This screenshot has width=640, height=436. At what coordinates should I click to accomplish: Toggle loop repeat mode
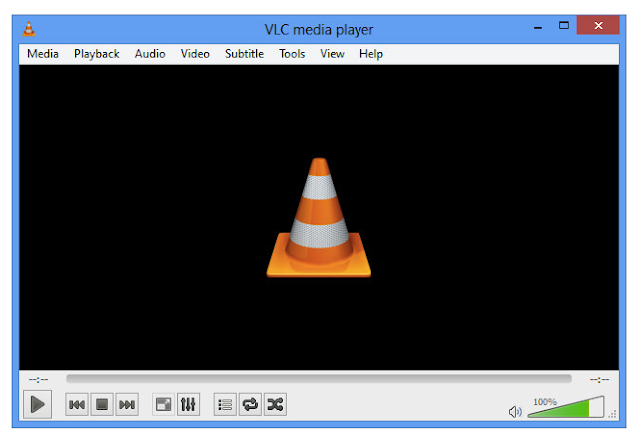pos(250,405)
